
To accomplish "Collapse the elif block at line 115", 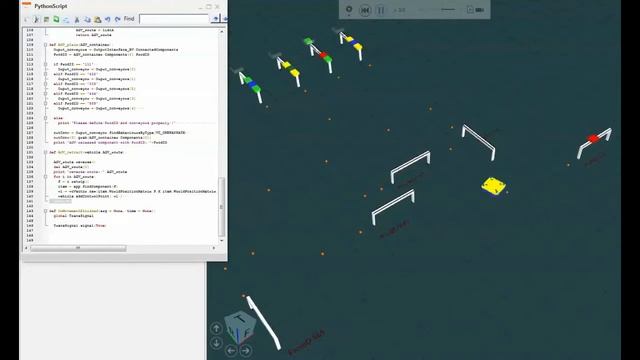I will point(45,74).
